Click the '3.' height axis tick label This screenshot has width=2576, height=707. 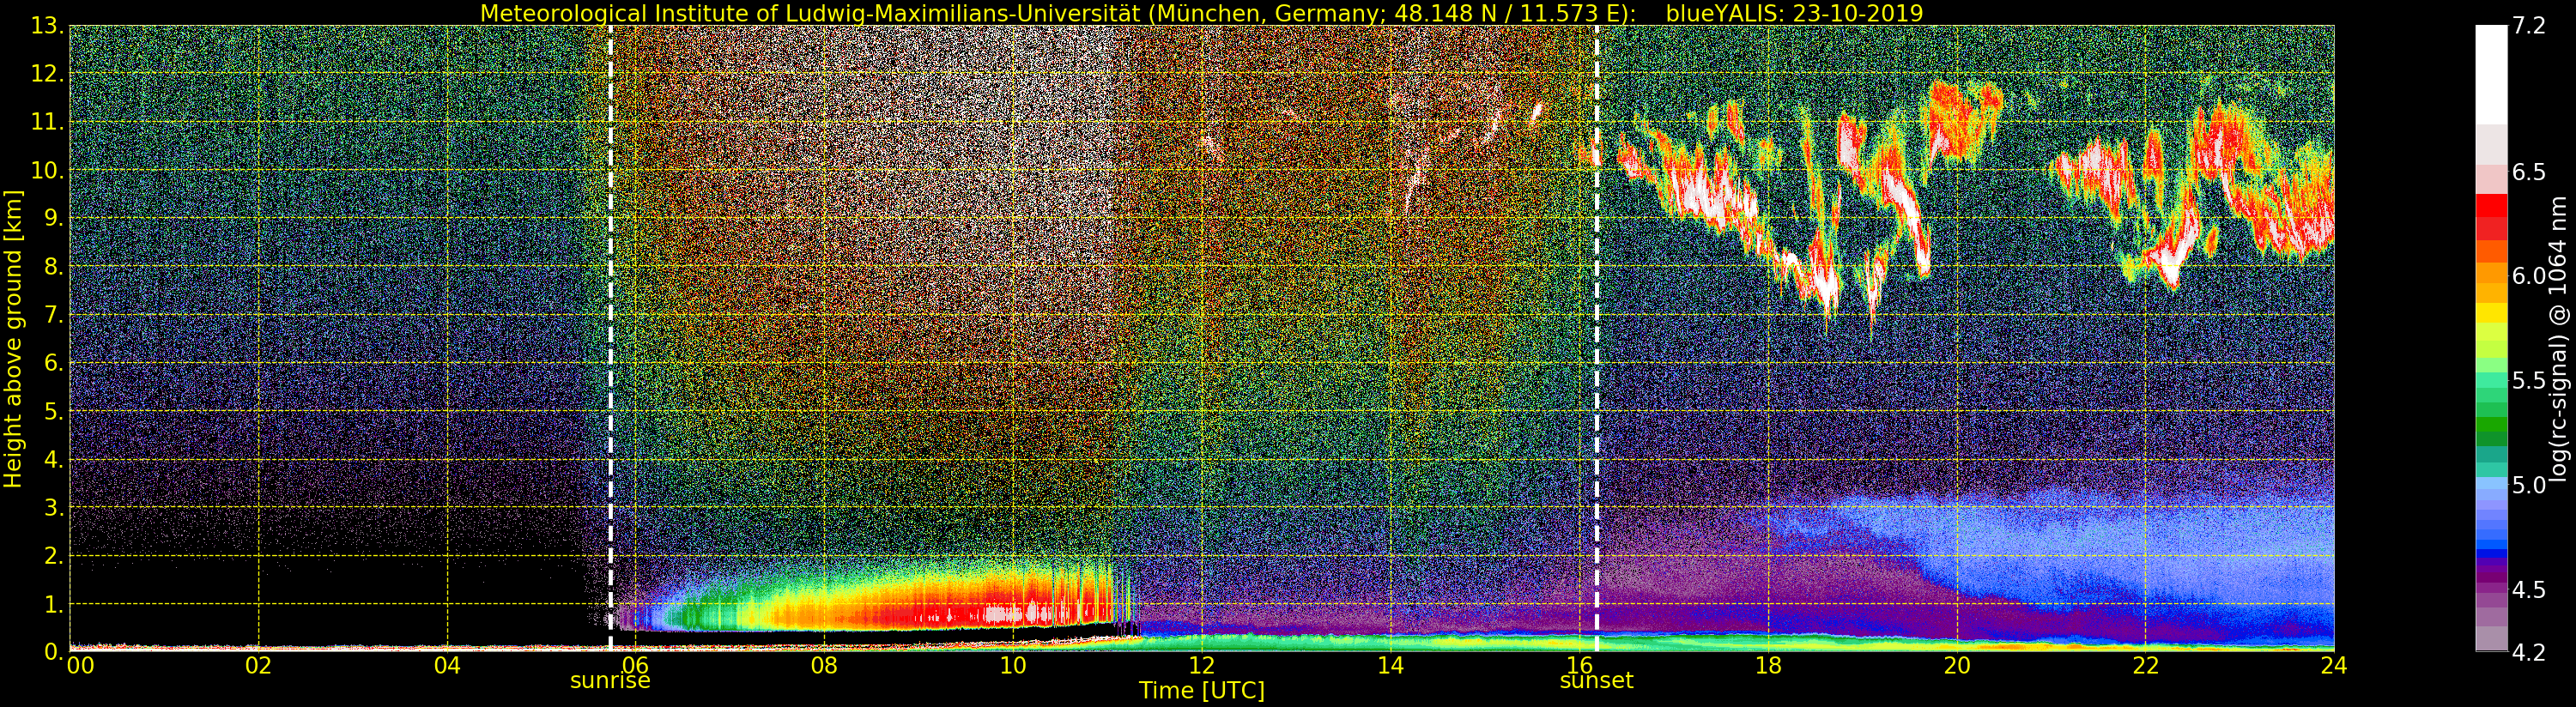coord(54,507)
